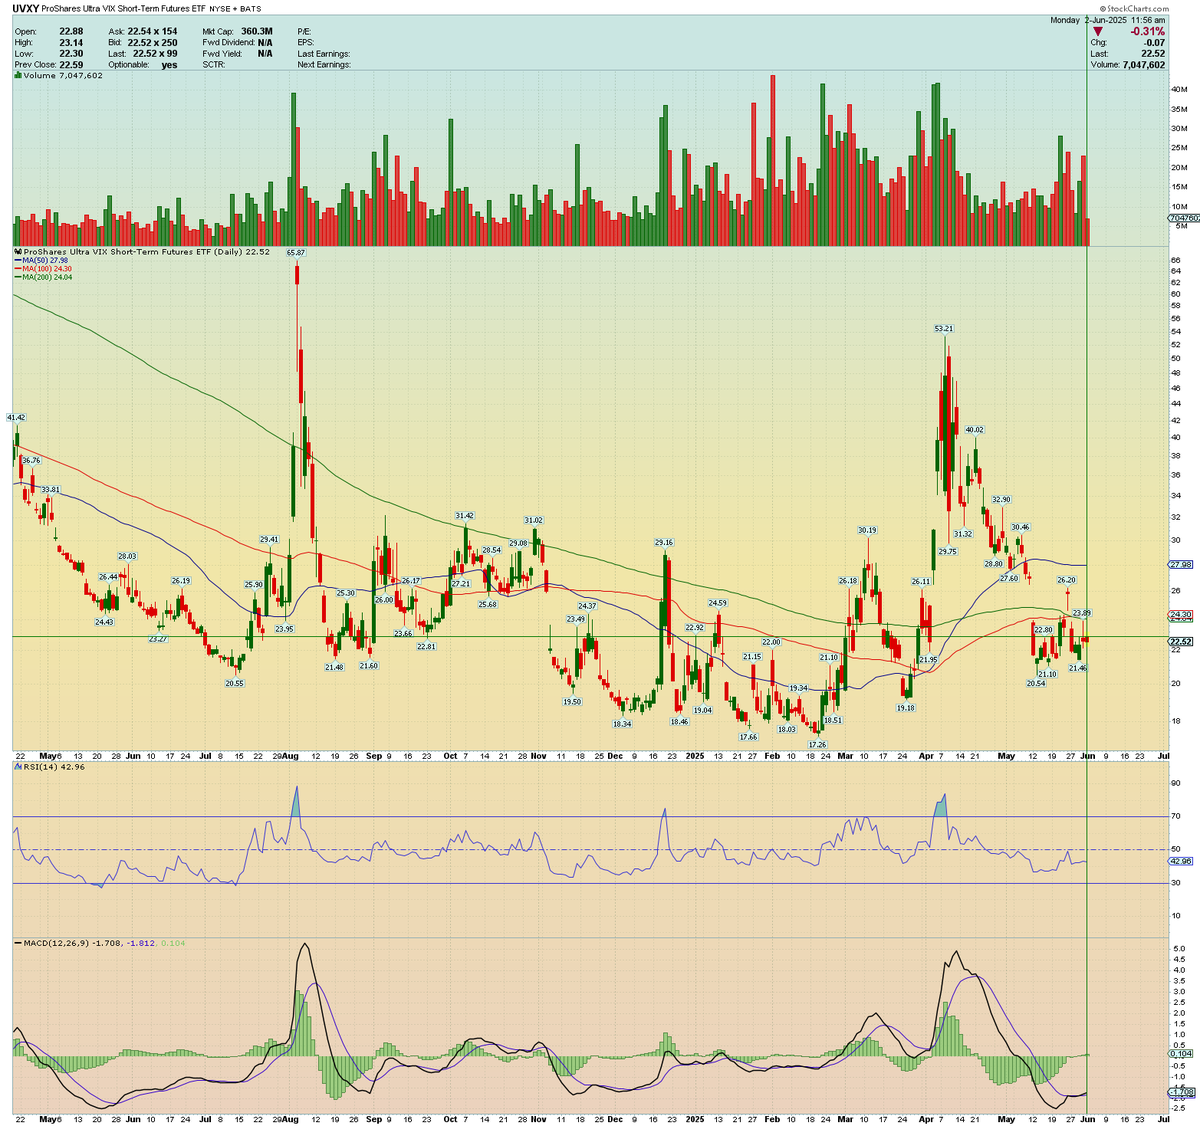Screen dimensions: 1200x1126
Task: Click the 'Volume: 7,047,602' figure in the top-right box
Action: point(1127,65)
